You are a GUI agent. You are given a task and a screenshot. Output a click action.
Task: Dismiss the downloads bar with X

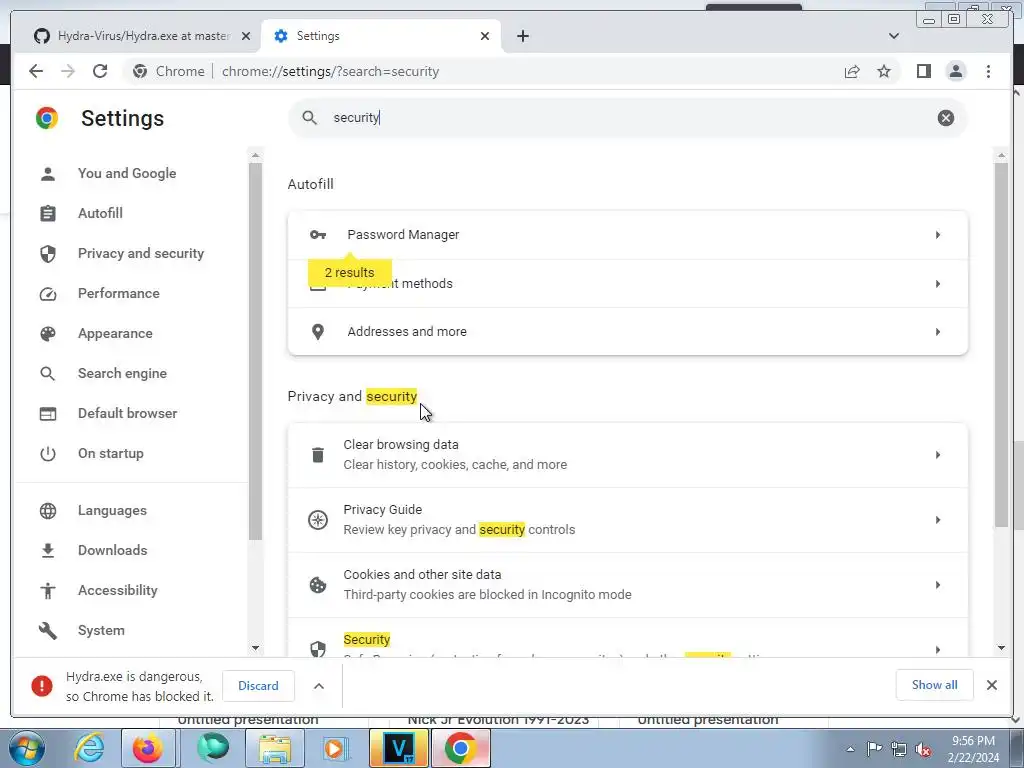tap(991, 685)
